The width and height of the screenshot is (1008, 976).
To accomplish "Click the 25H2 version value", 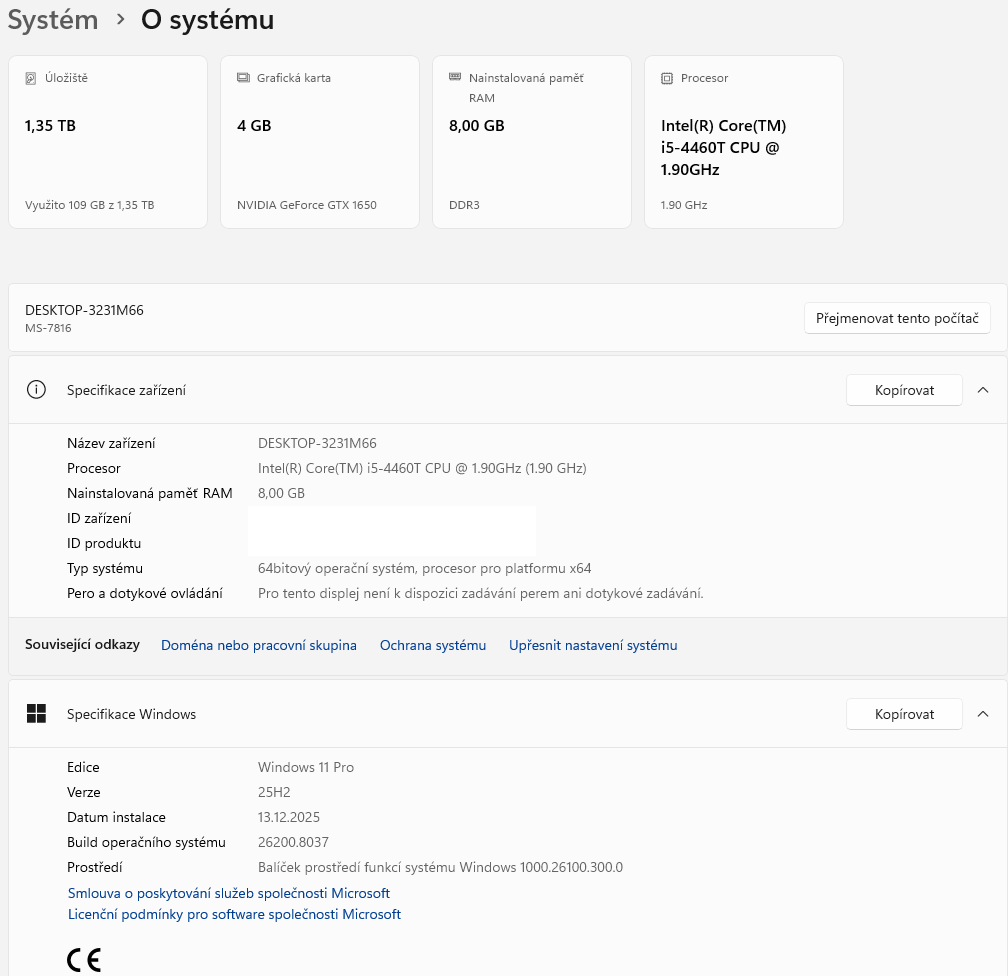I will (x=274, y=792).
